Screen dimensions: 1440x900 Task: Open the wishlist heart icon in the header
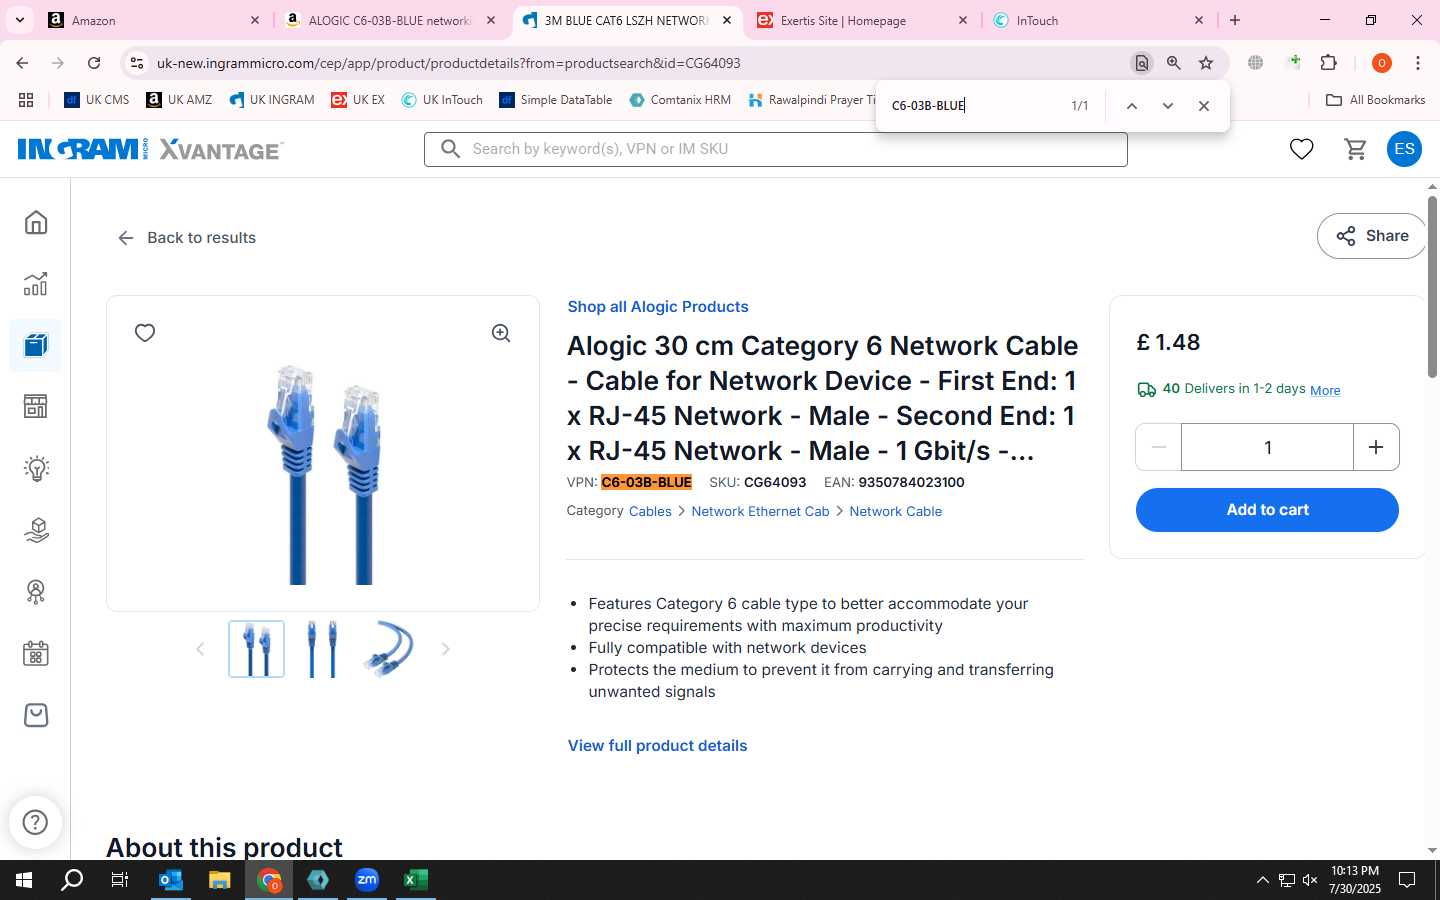pos(1301,149)
